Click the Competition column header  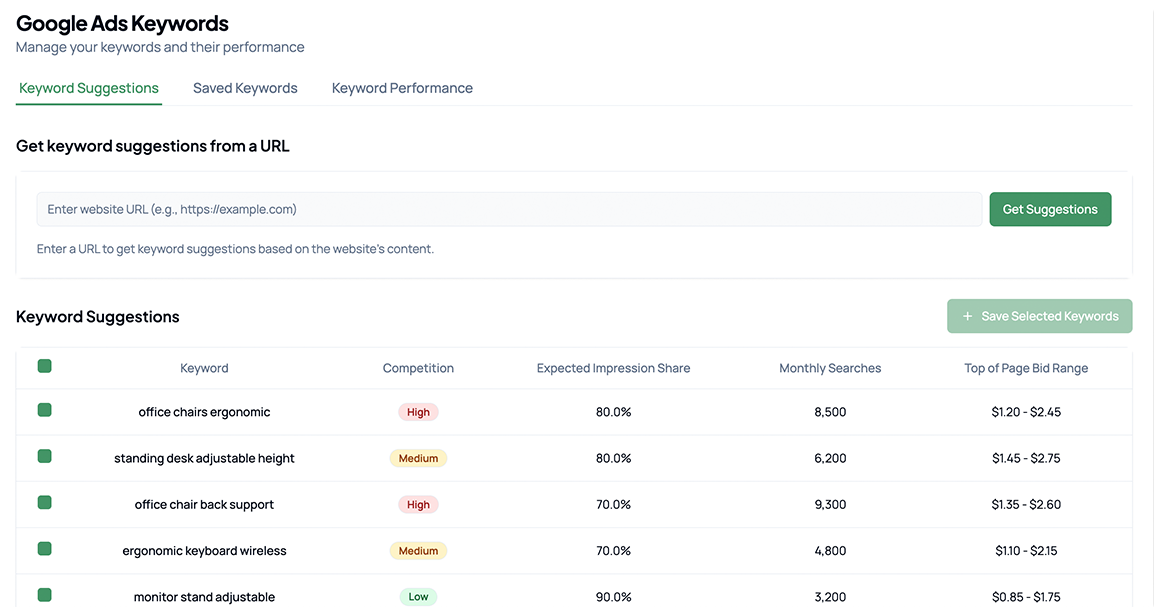click(x=418, y=368)
